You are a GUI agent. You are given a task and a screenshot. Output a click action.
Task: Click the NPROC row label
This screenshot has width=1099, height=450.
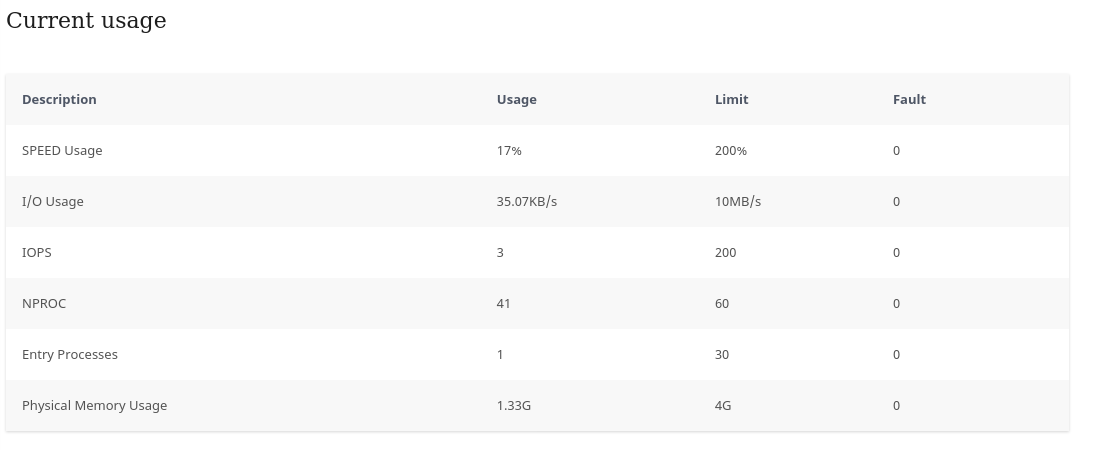pos(44,304)
